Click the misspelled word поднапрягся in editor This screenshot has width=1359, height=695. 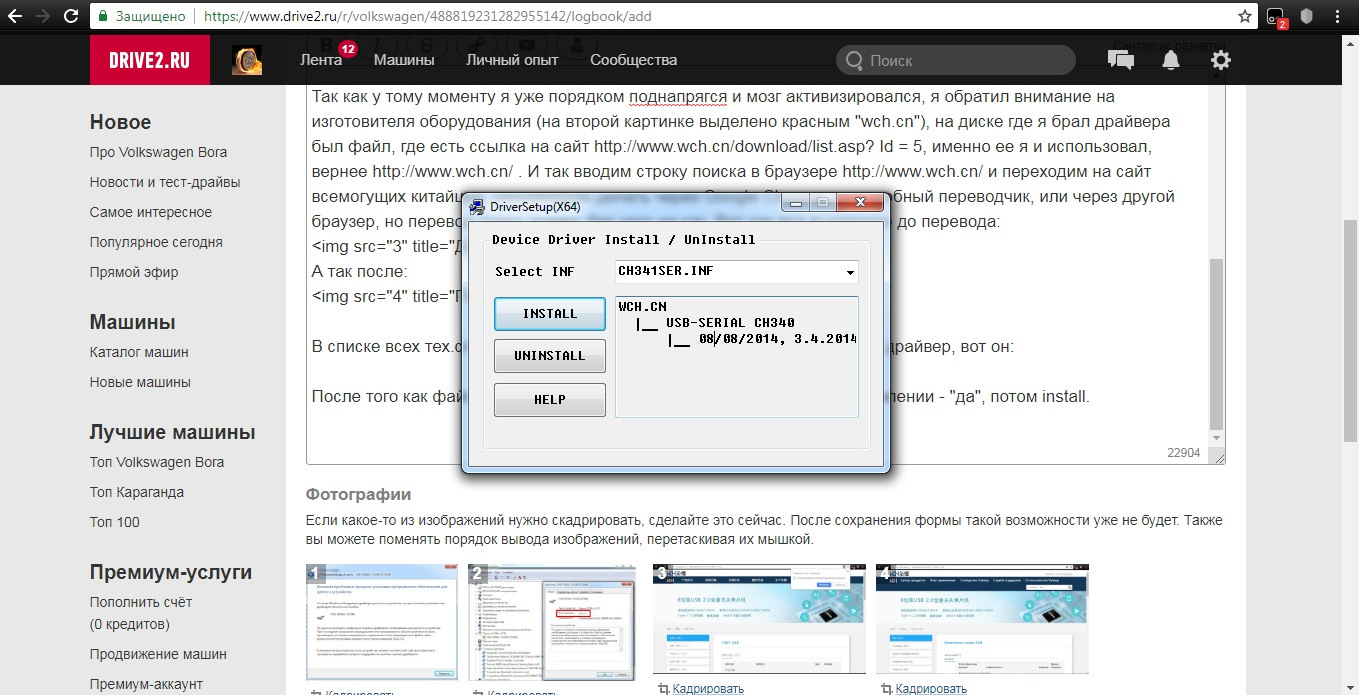tap(678, 97)
